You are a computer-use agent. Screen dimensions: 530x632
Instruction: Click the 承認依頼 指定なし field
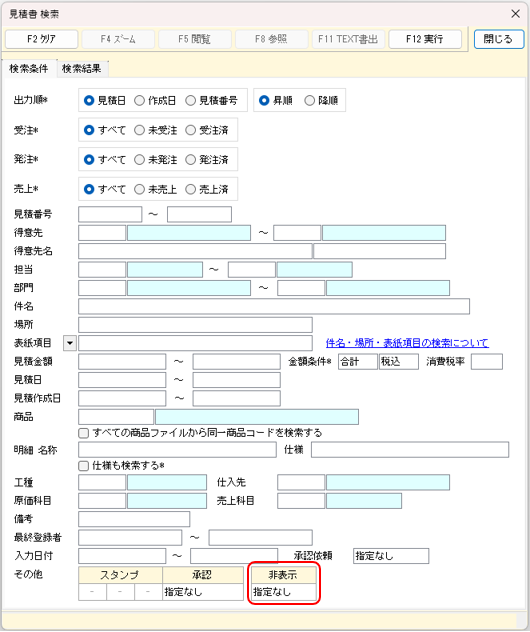click(391, 556)
